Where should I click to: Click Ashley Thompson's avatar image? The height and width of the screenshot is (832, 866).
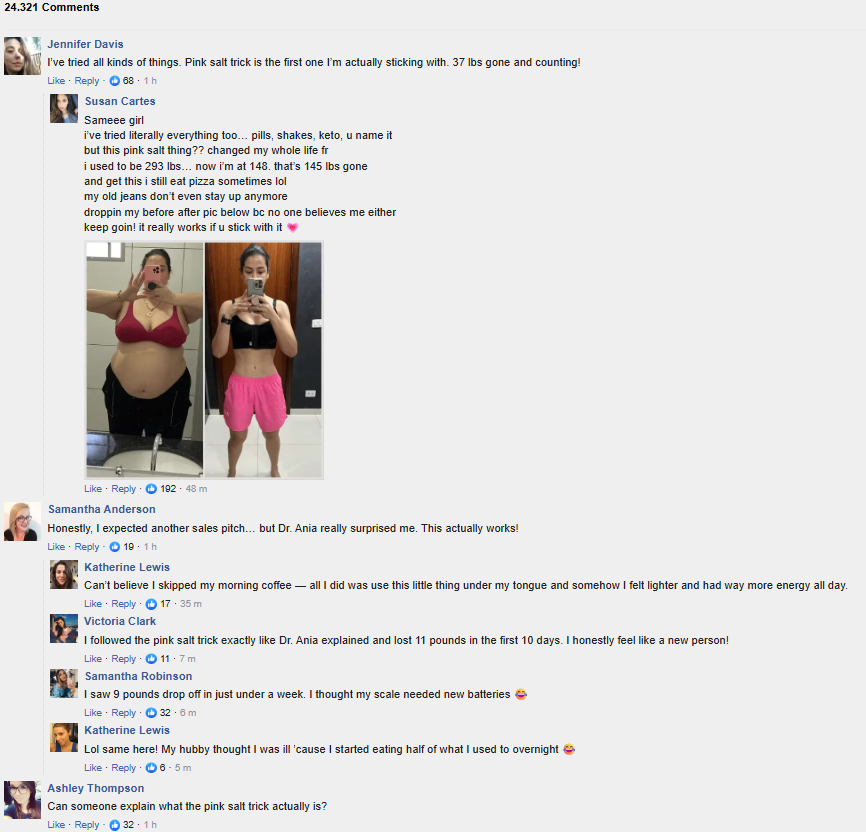(22, 799)
